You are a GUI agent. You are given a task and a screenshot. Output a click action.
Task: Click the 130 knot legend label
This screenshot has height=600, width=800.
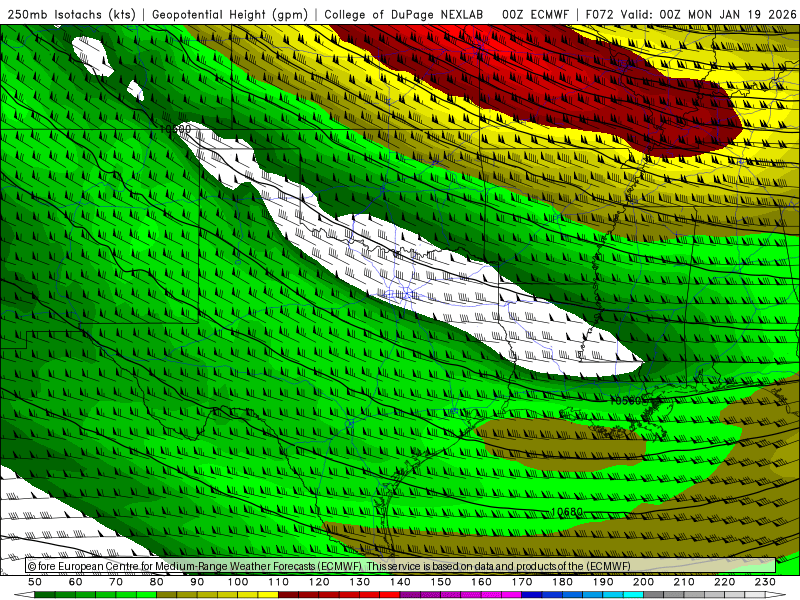click(x=359, y=582)
